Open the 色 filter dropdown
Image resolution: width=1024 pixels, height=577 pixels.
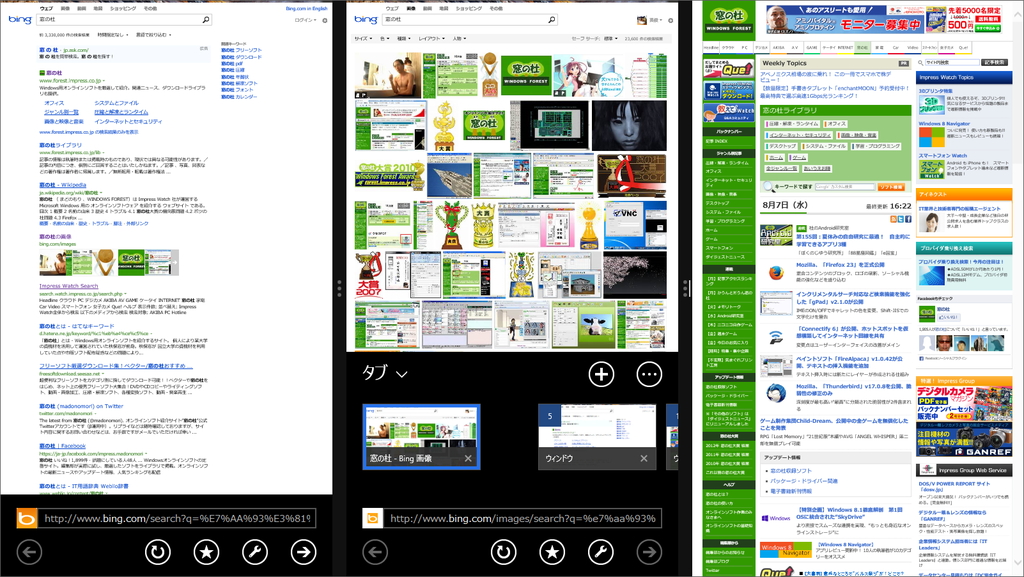[x=385, y=39]
